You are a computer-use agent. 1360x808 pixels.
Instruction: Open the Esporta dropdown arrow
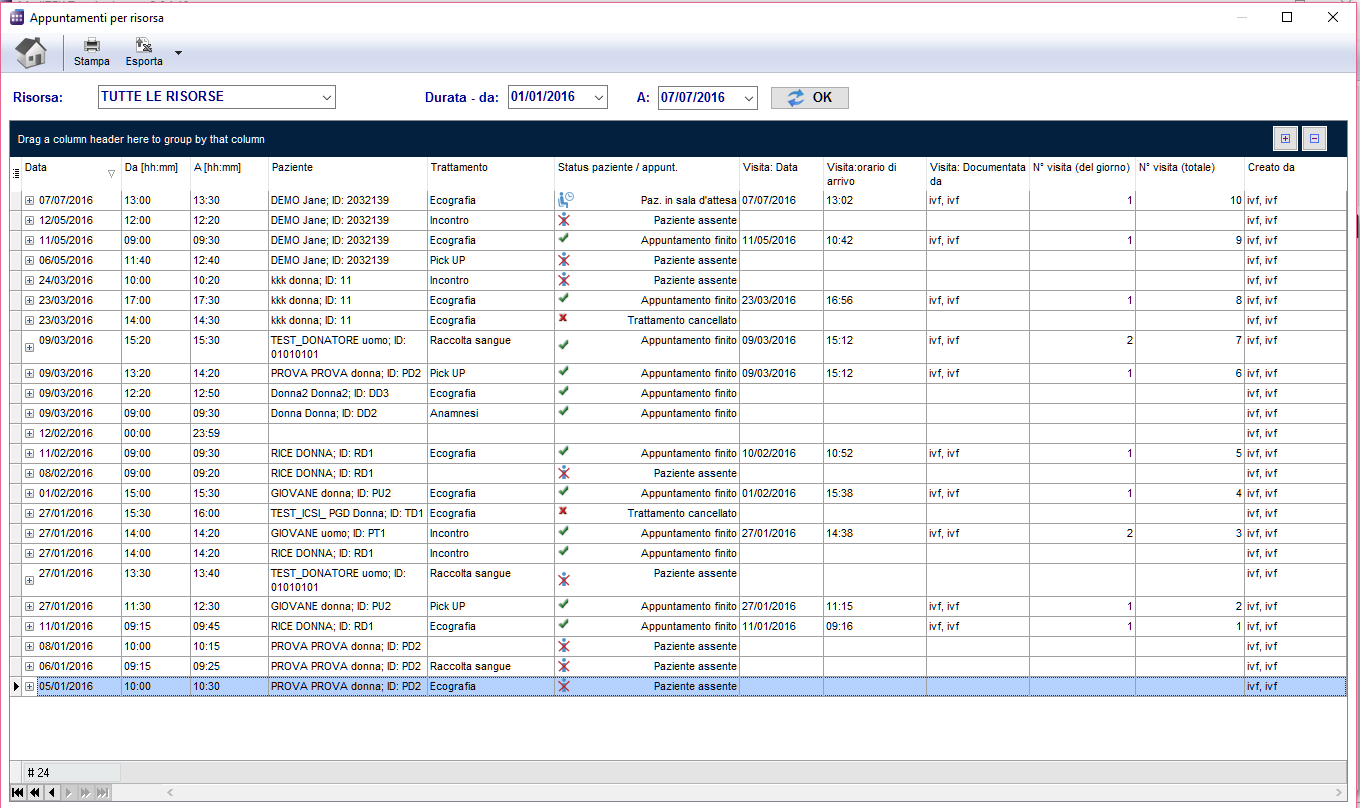[178, 53]
